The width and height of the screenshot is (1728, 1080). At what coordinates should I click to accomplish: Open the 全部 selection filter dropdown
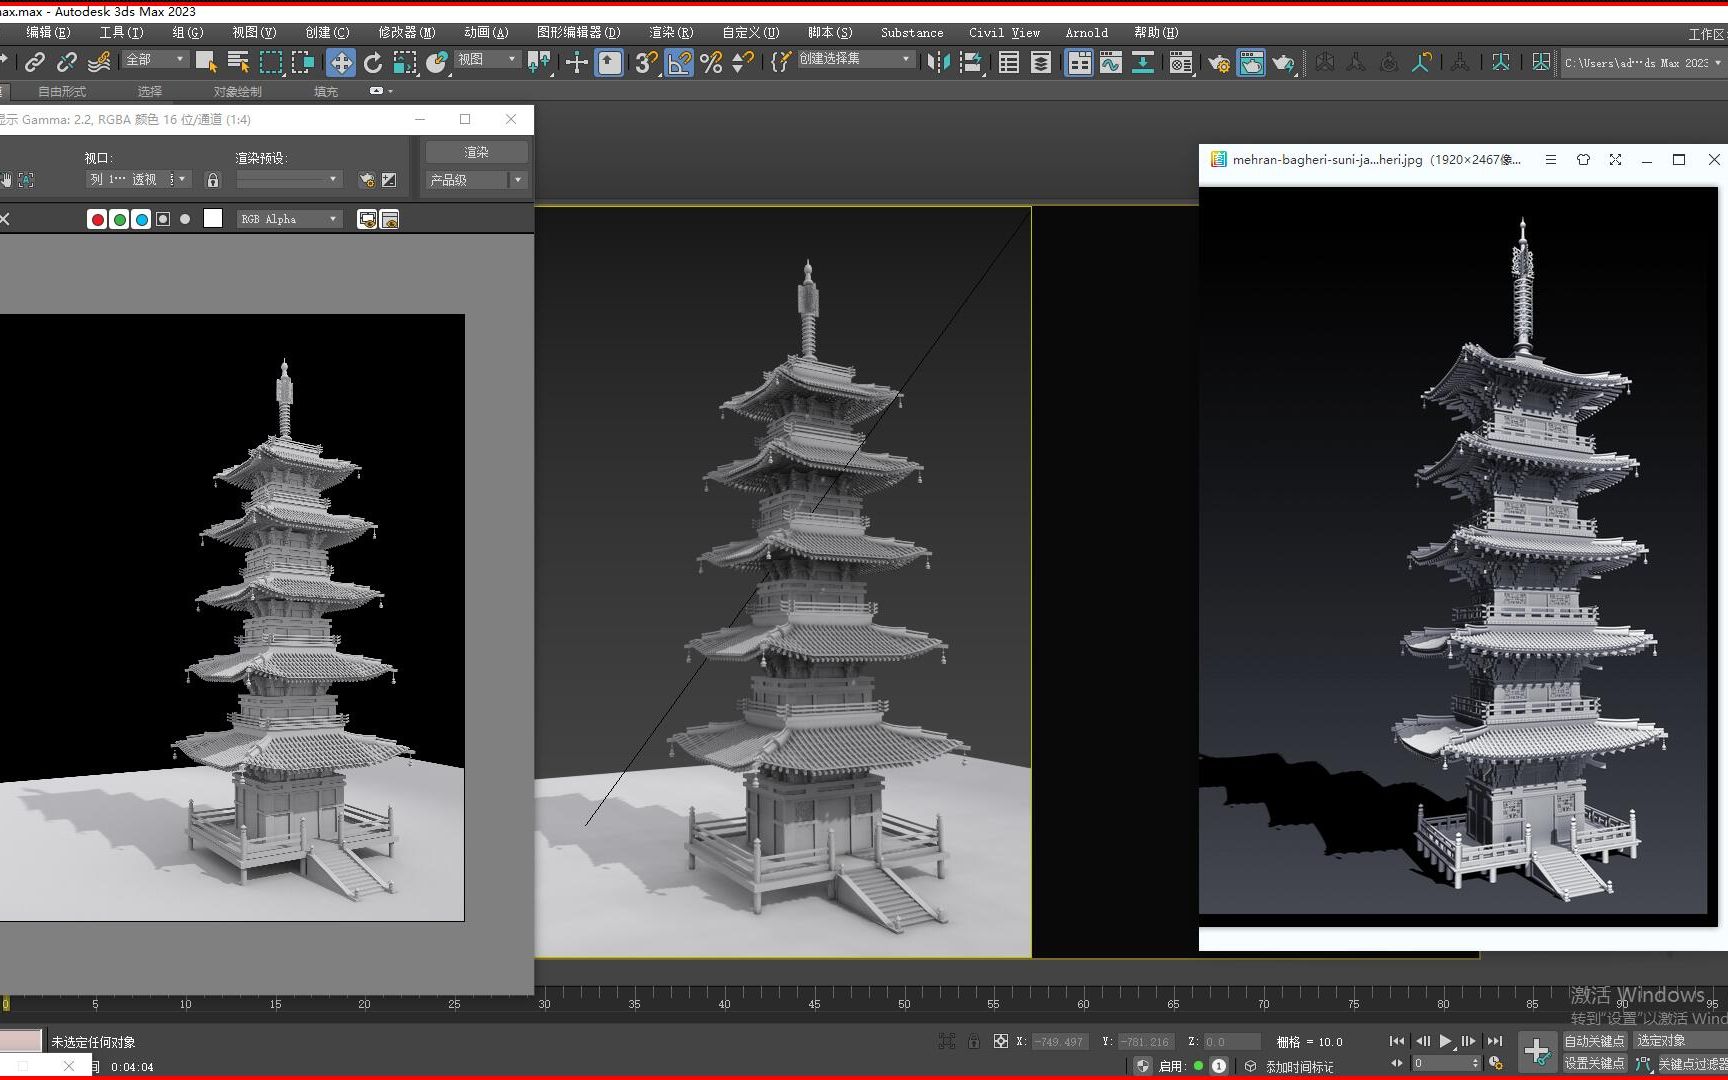154,60
